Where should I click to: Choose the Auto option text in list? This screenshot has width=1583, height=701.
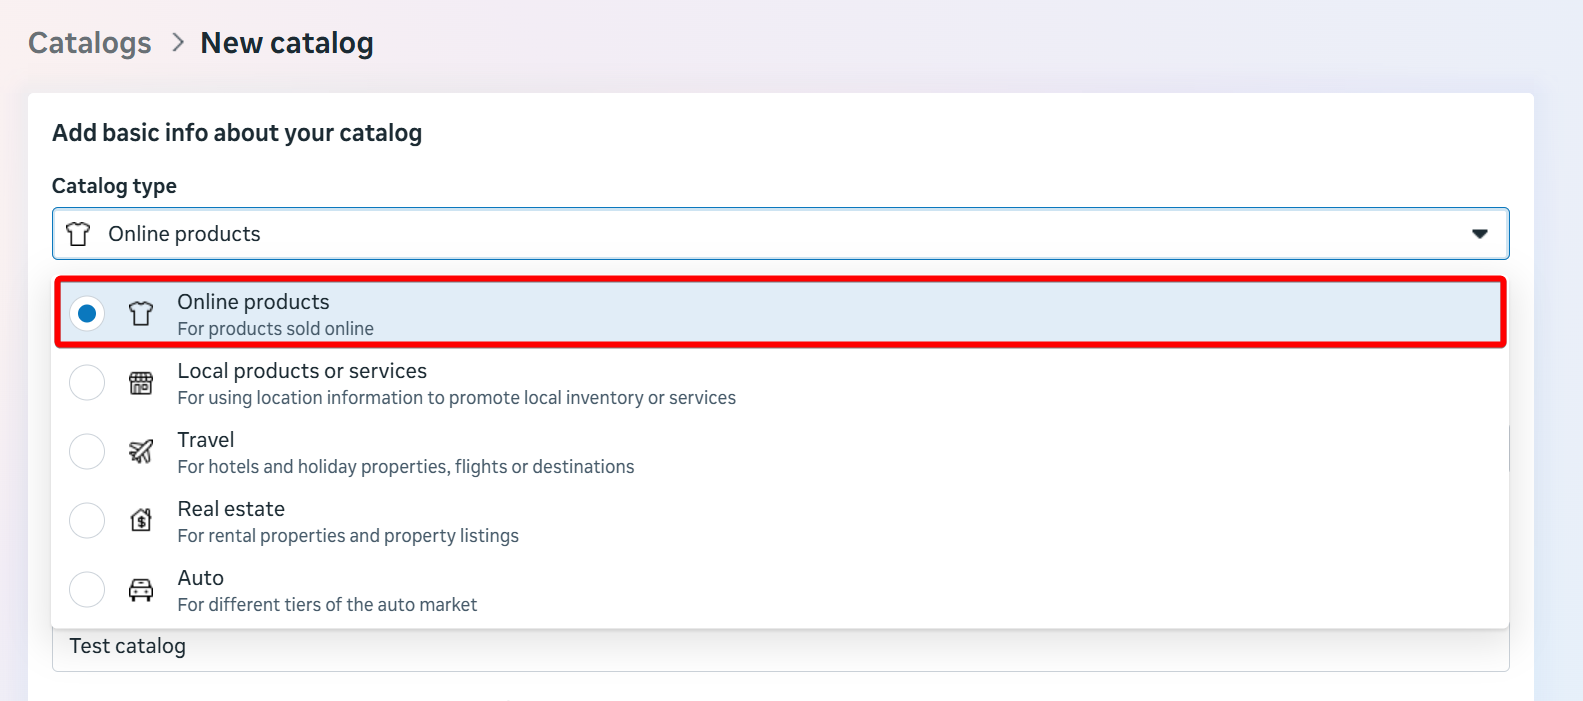pyautogui.click(x=201, y=578)
